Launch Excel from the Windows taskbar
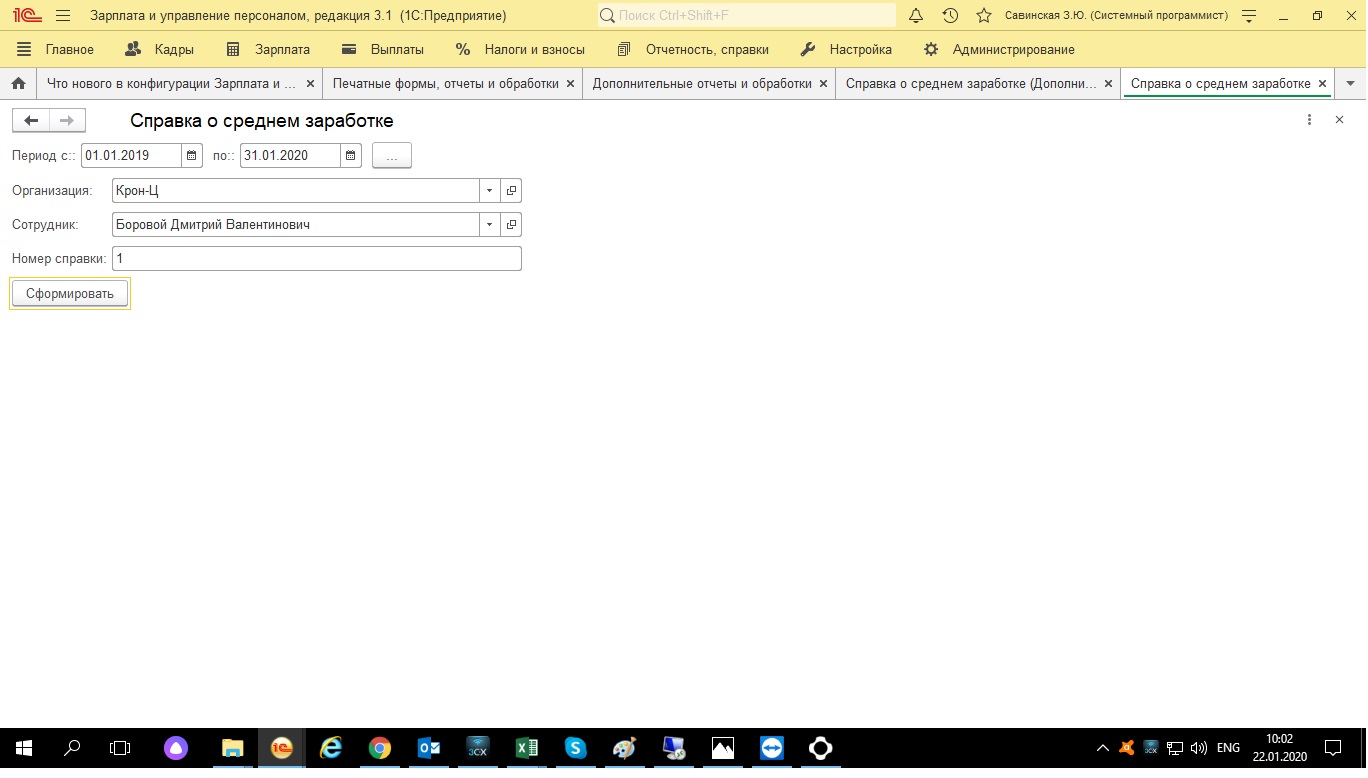 click(x=526, y=748)
